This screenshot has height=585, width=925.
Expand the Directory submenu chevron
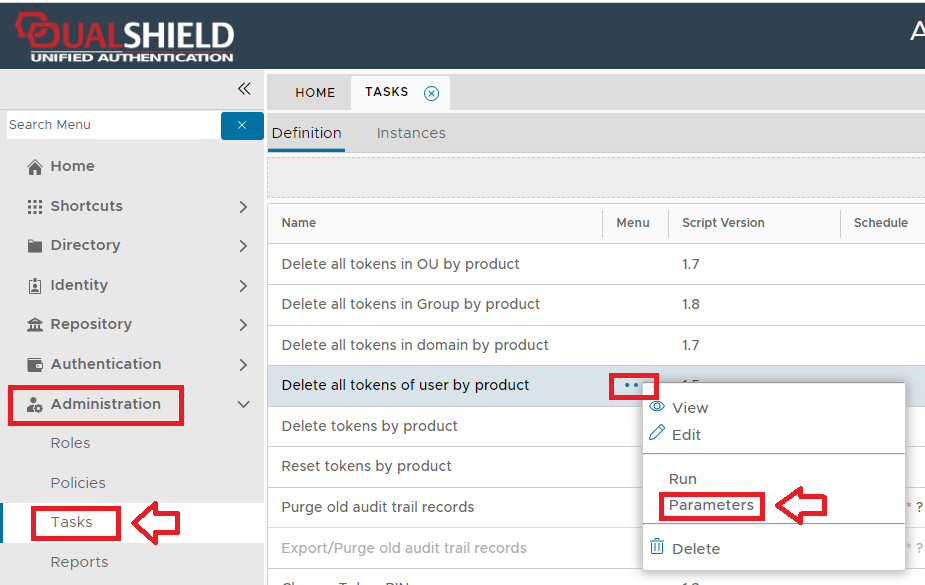(243, 246)
